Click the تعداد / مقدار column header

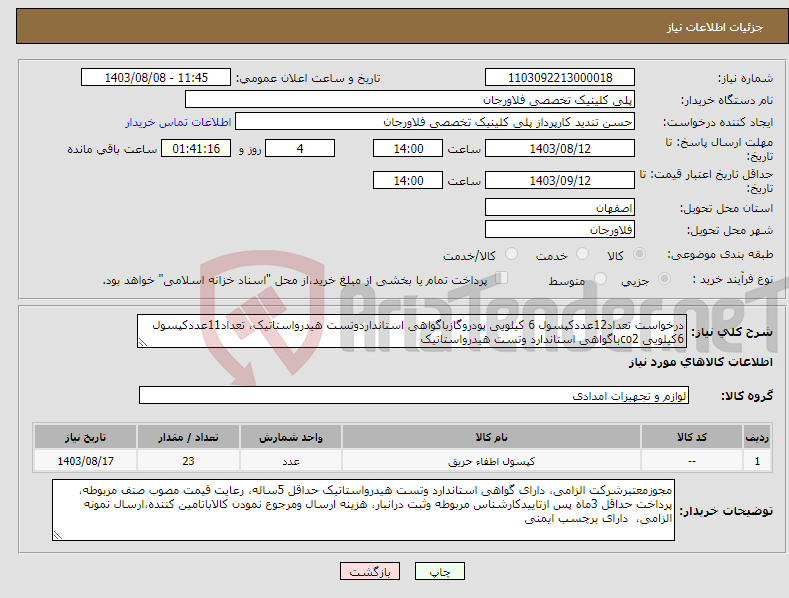pos(188,437)
